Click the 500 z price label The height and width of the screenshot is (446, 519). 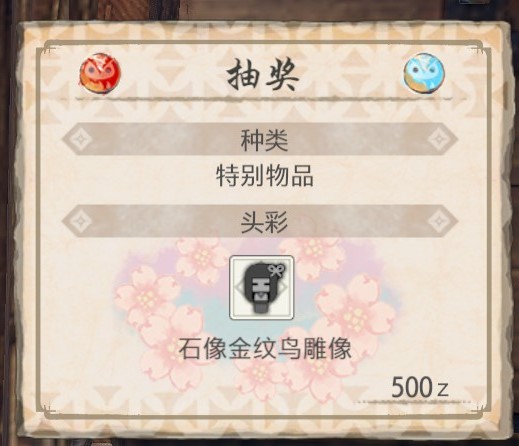point(420,387)
